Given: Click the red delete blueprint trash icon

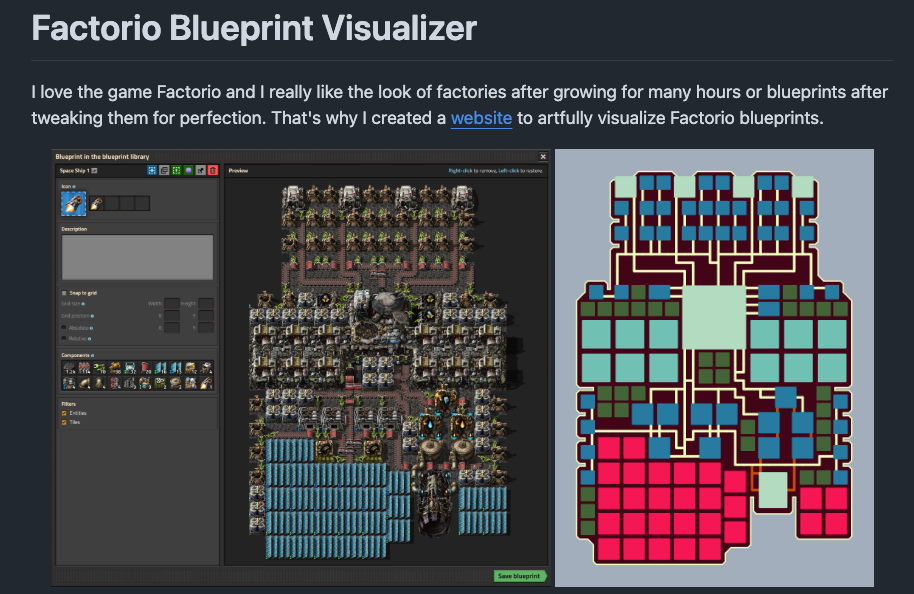Looking at the screenshot, I should (212, 171).
